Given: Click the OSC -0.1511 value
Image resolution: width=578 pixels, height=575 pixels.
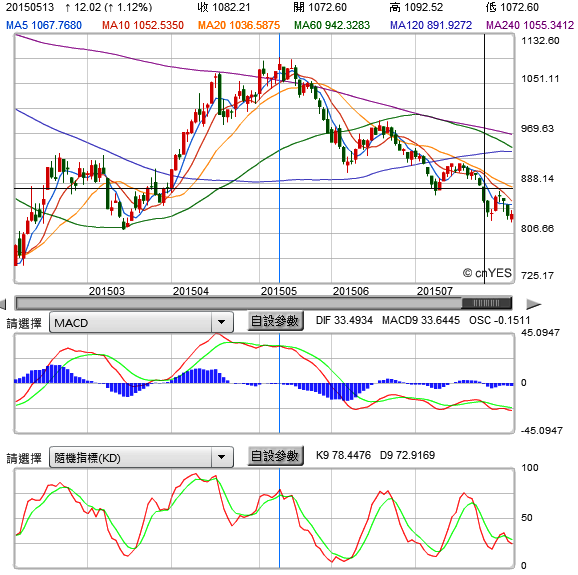Looking at the screenshot, I should [x=499, y=320].
